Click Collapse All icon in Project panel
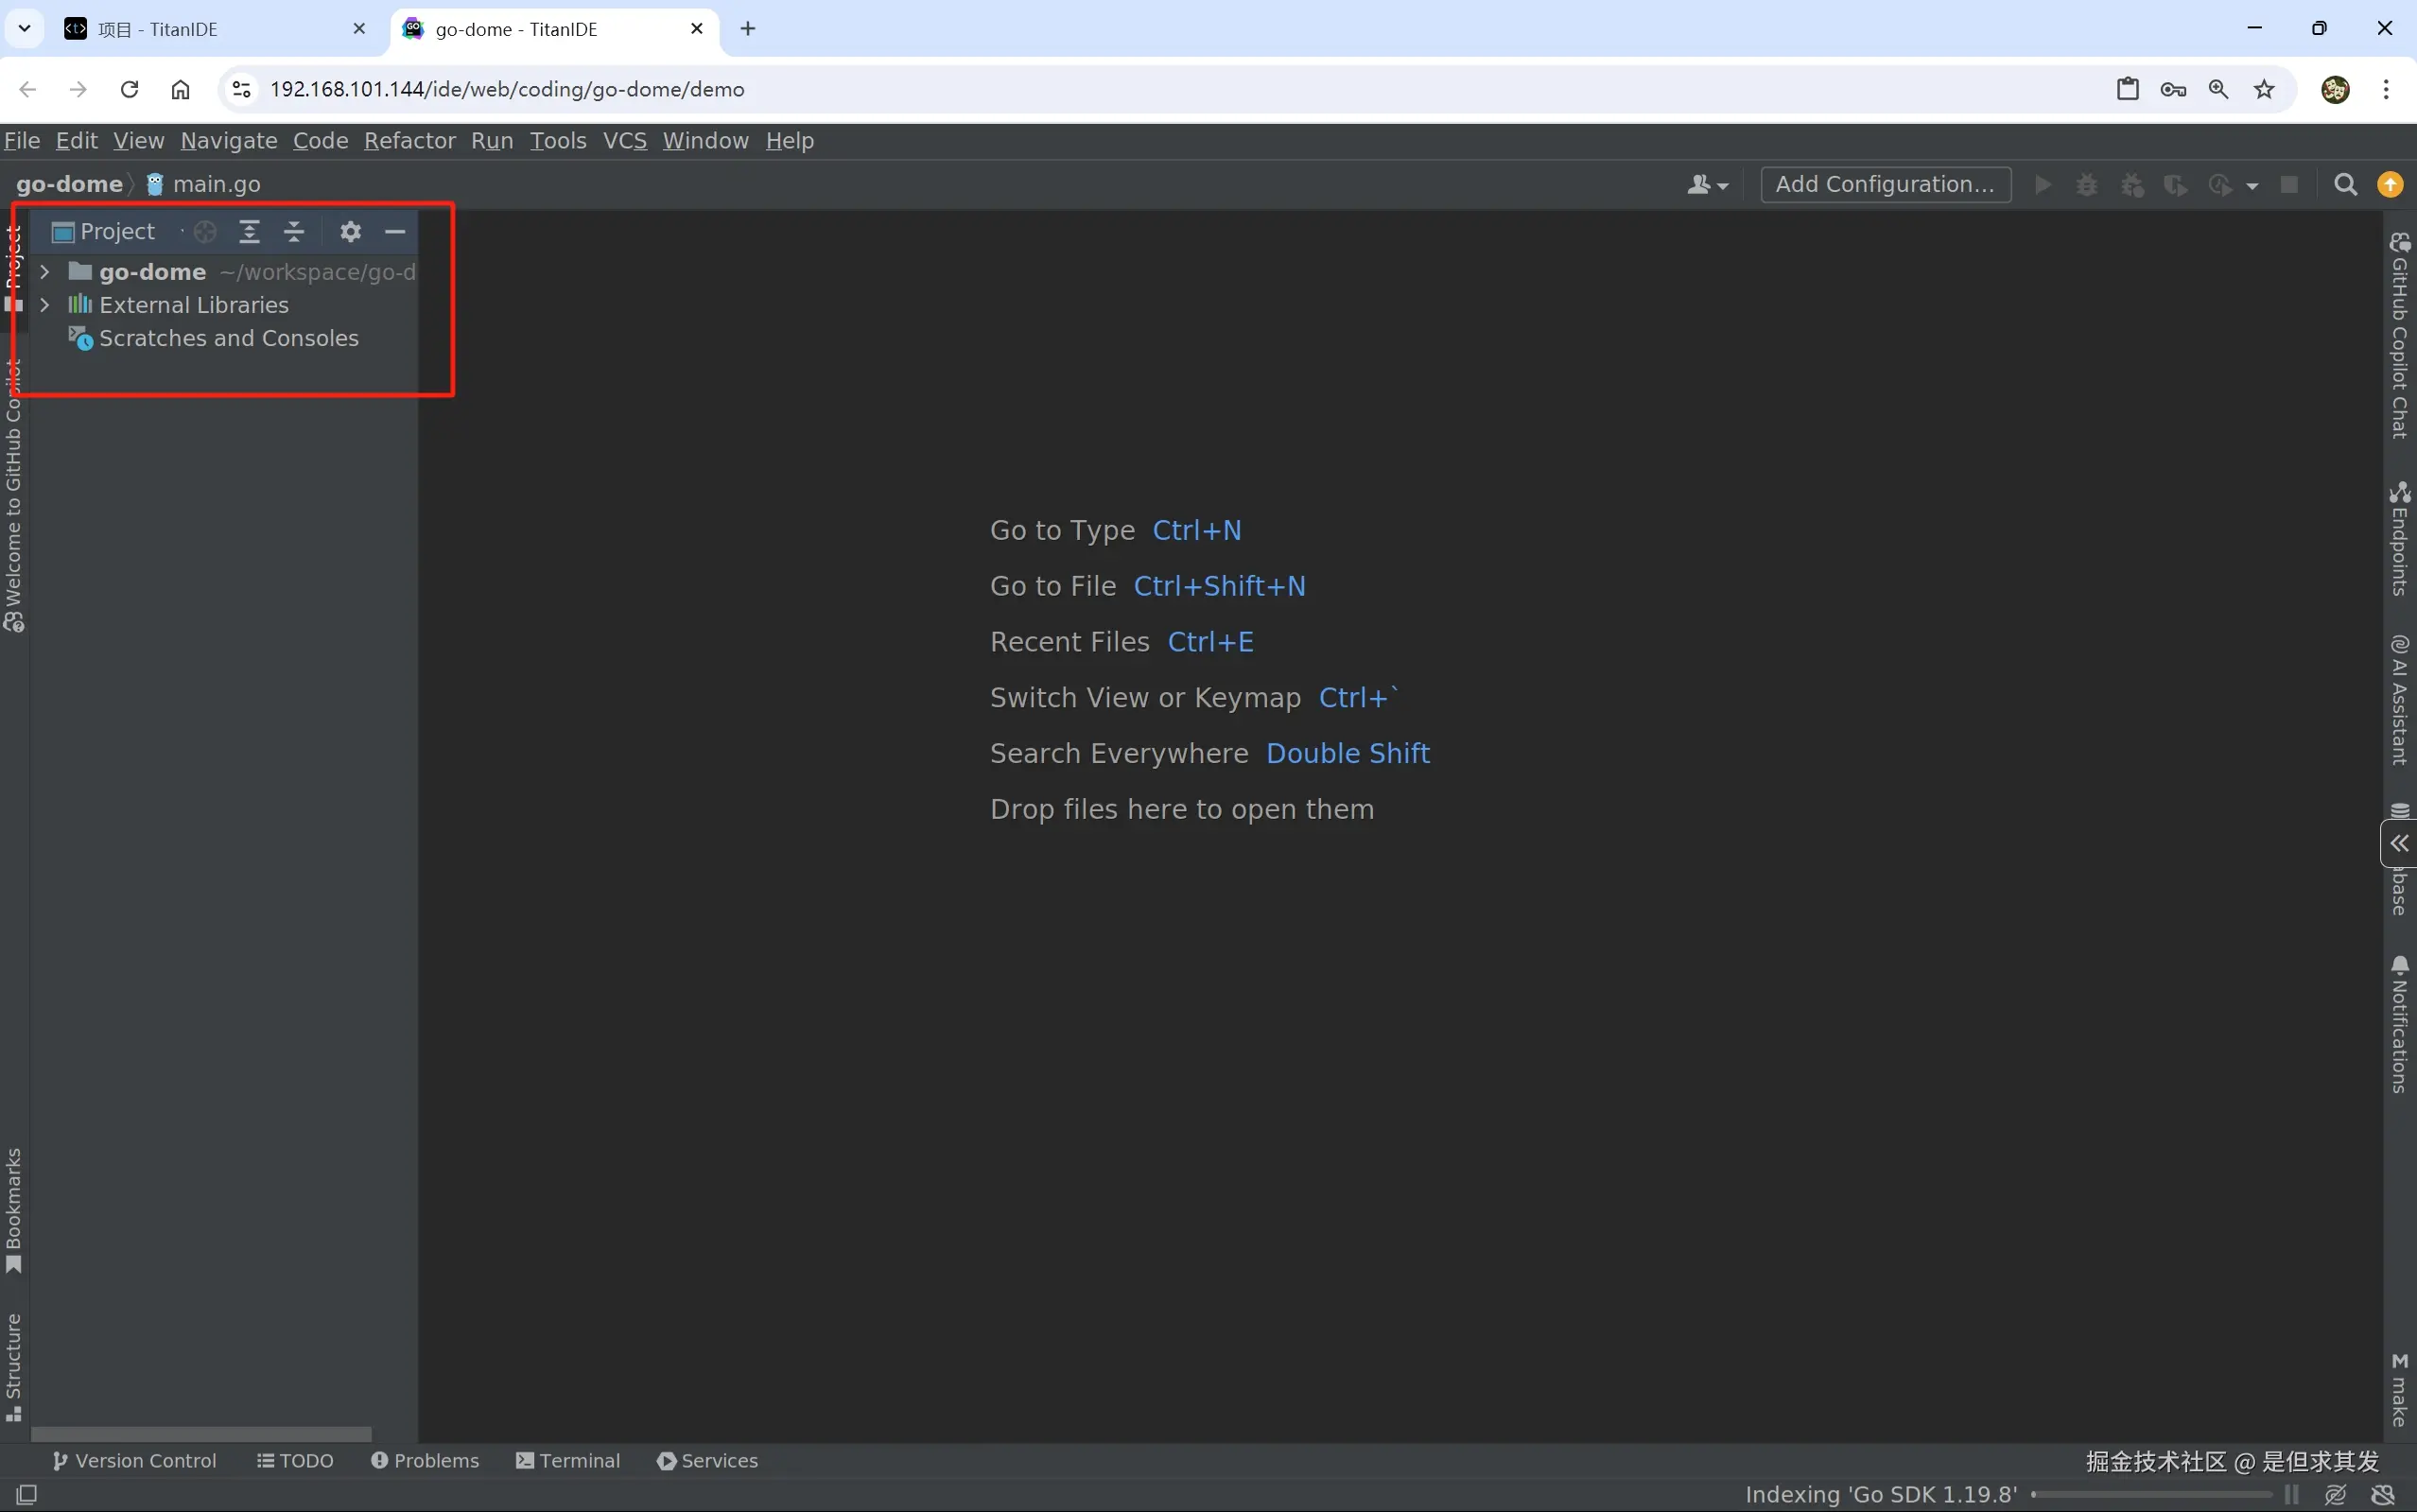 [294, 232]
